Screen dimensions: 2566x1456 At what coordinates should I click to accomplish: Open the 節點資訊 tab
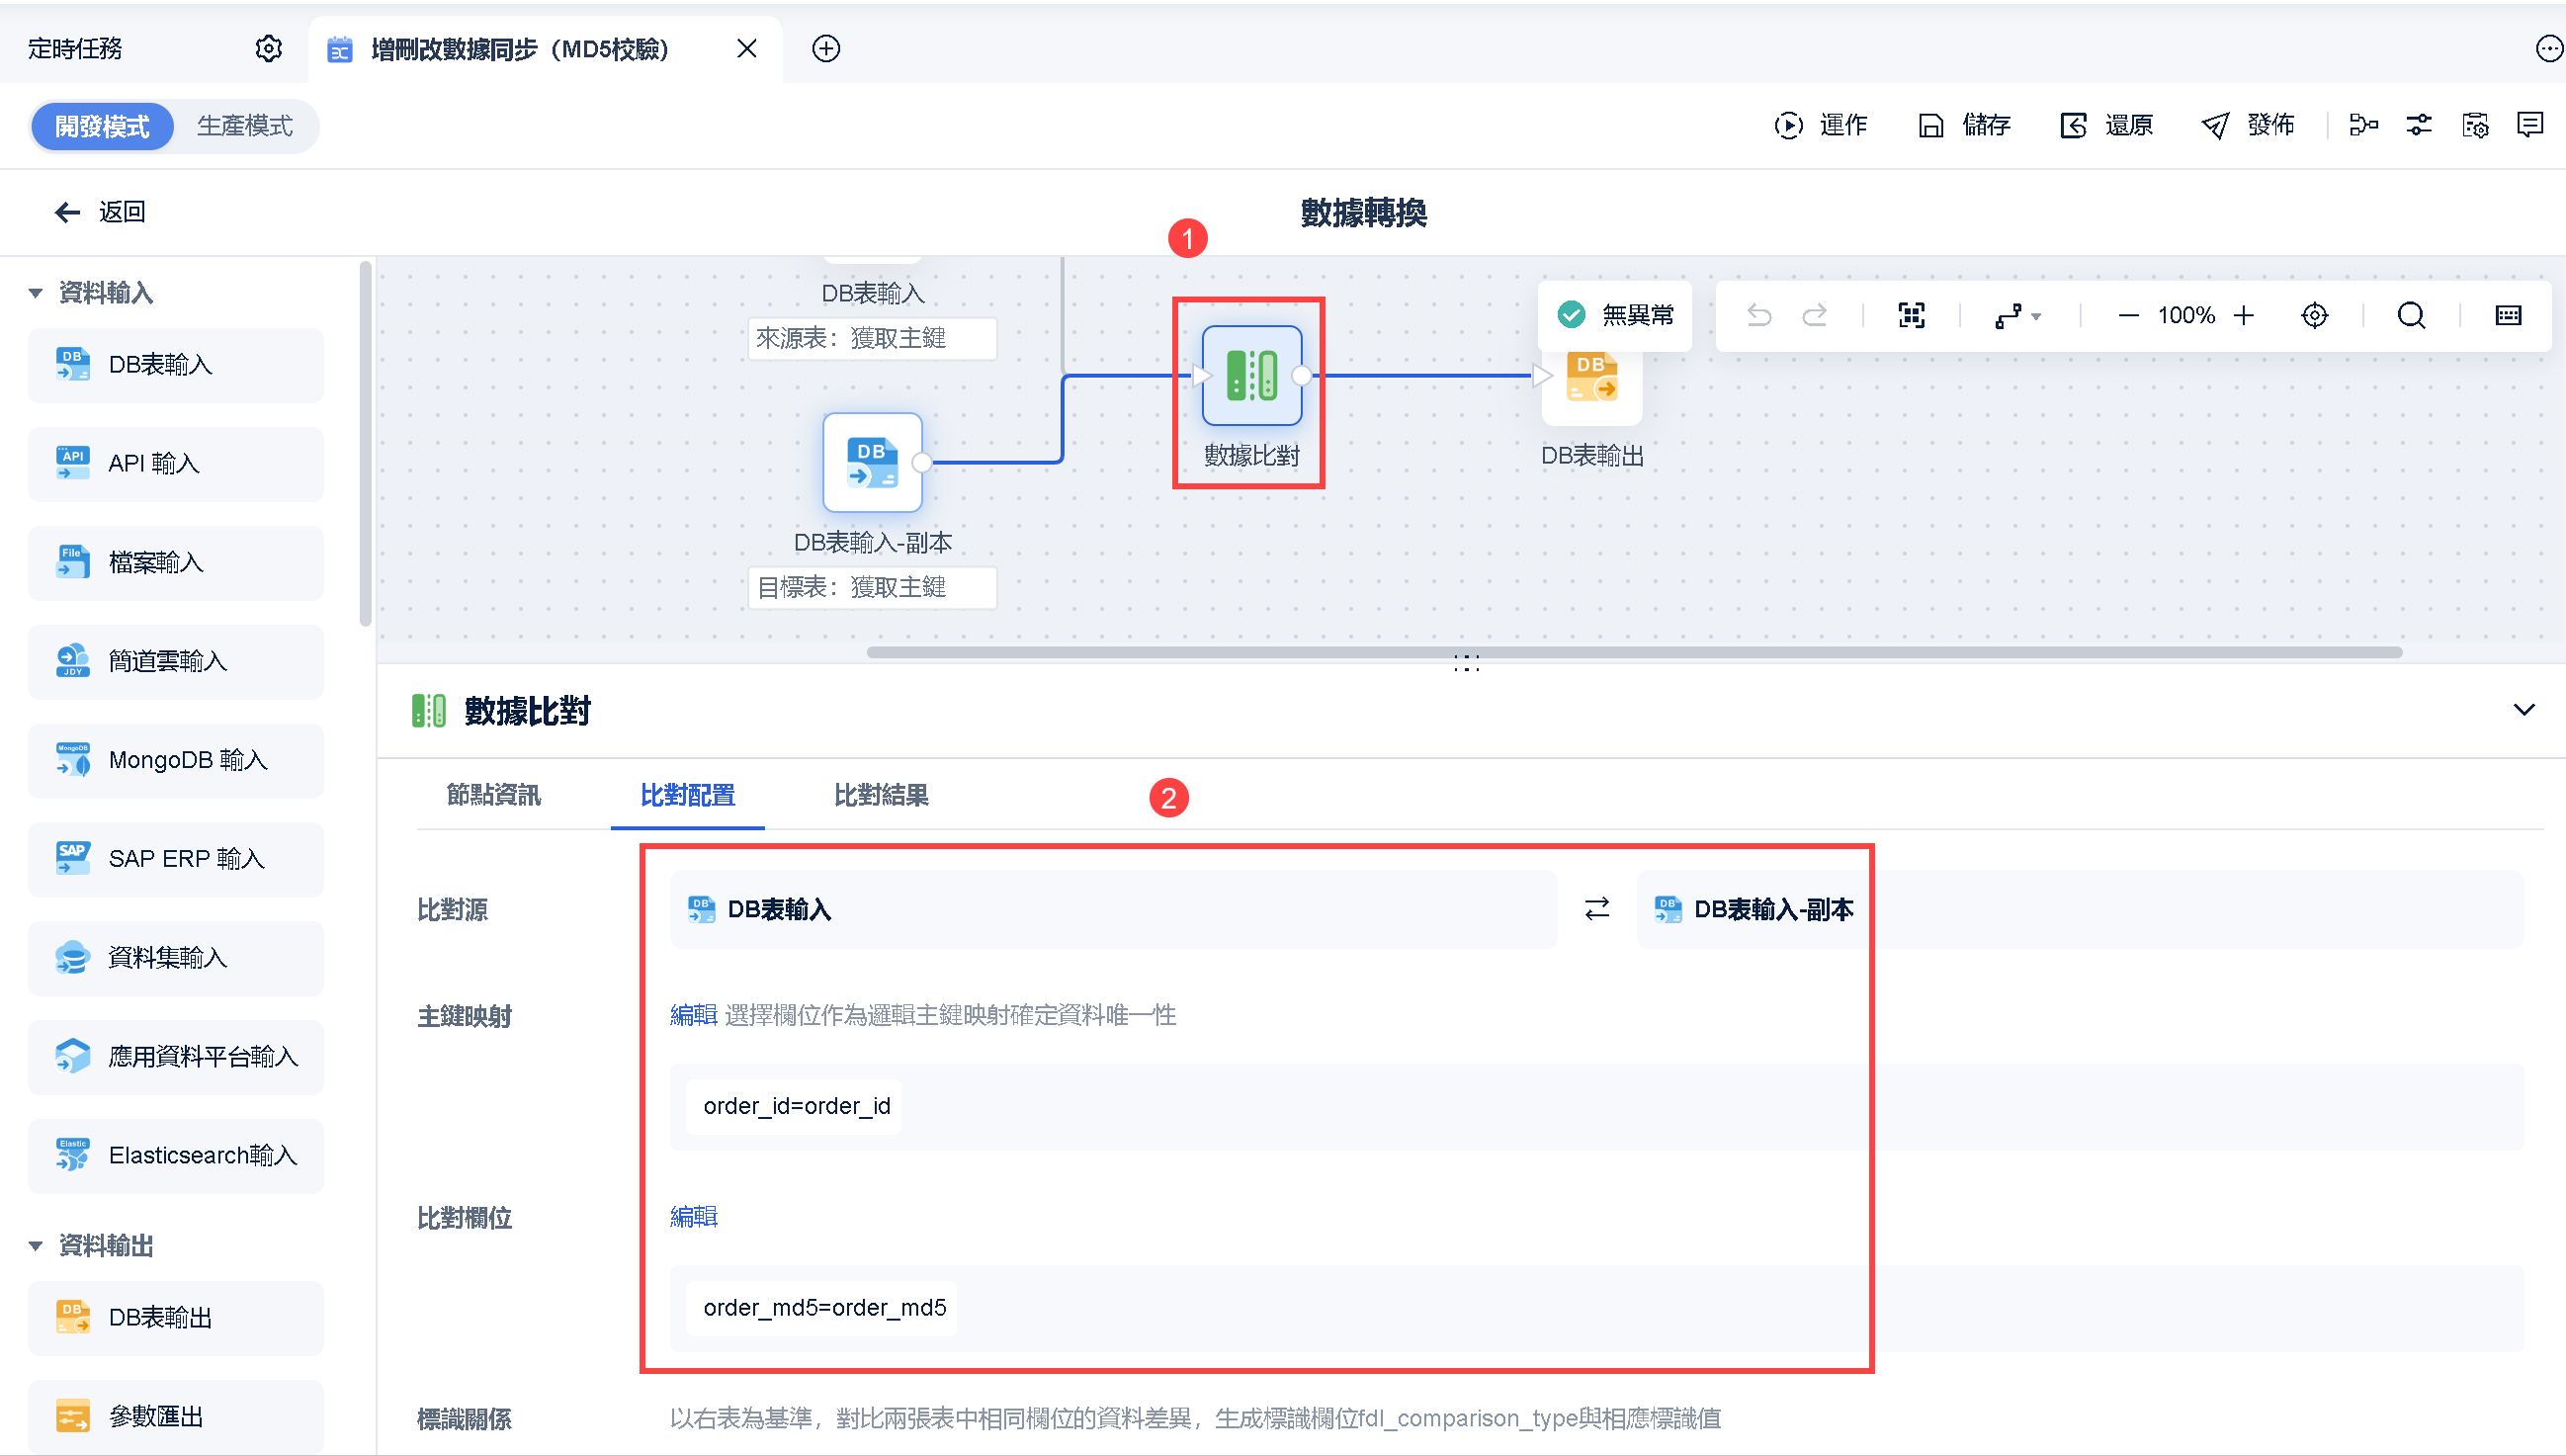(x=493, y=796)
